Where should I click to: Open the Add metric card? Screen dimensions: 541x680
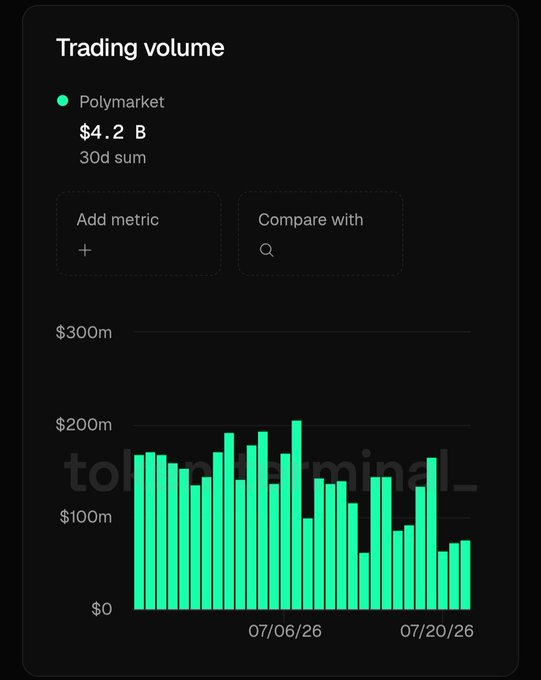[x=139, y=233]
